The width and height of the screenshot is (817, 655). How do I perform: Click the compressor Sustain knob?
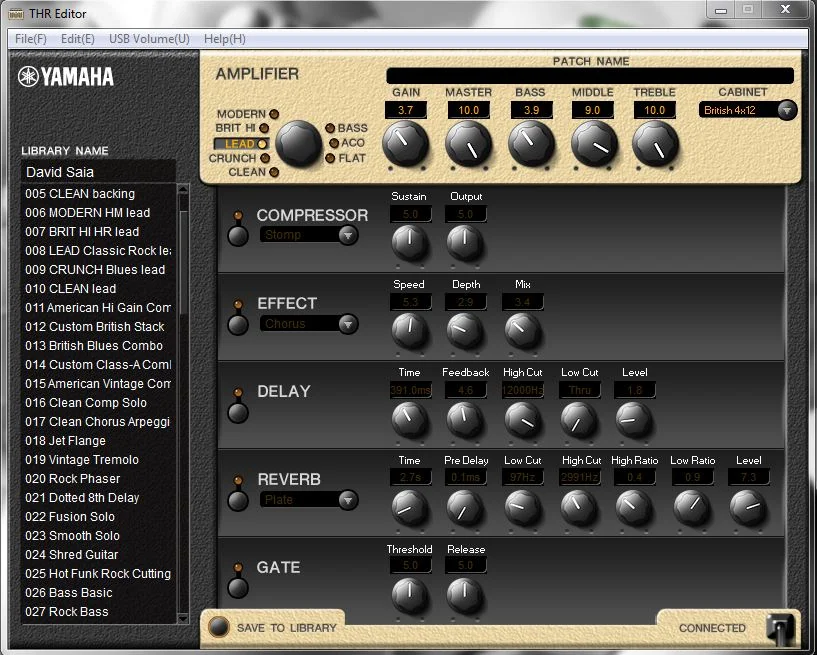[410, 242]
